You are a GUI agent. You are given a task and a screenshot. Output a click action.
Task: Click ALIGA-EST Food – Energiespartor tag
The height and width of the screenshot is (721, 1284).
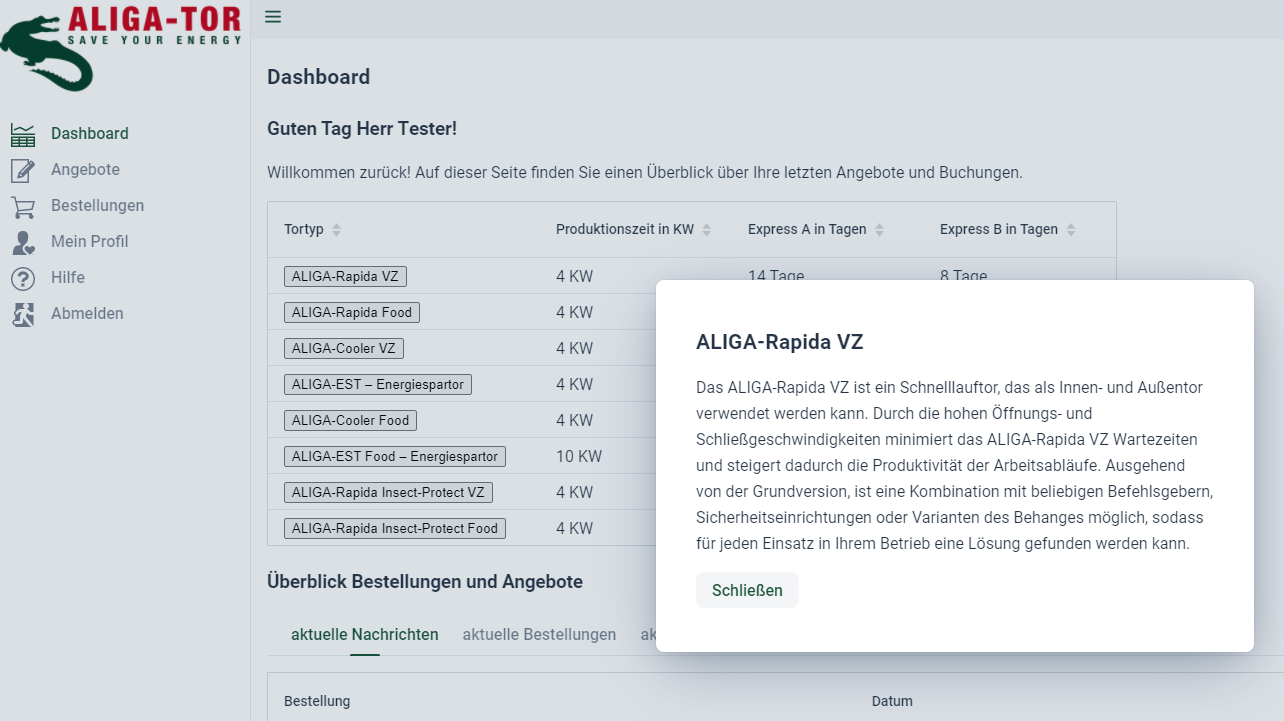pos(395,457)
